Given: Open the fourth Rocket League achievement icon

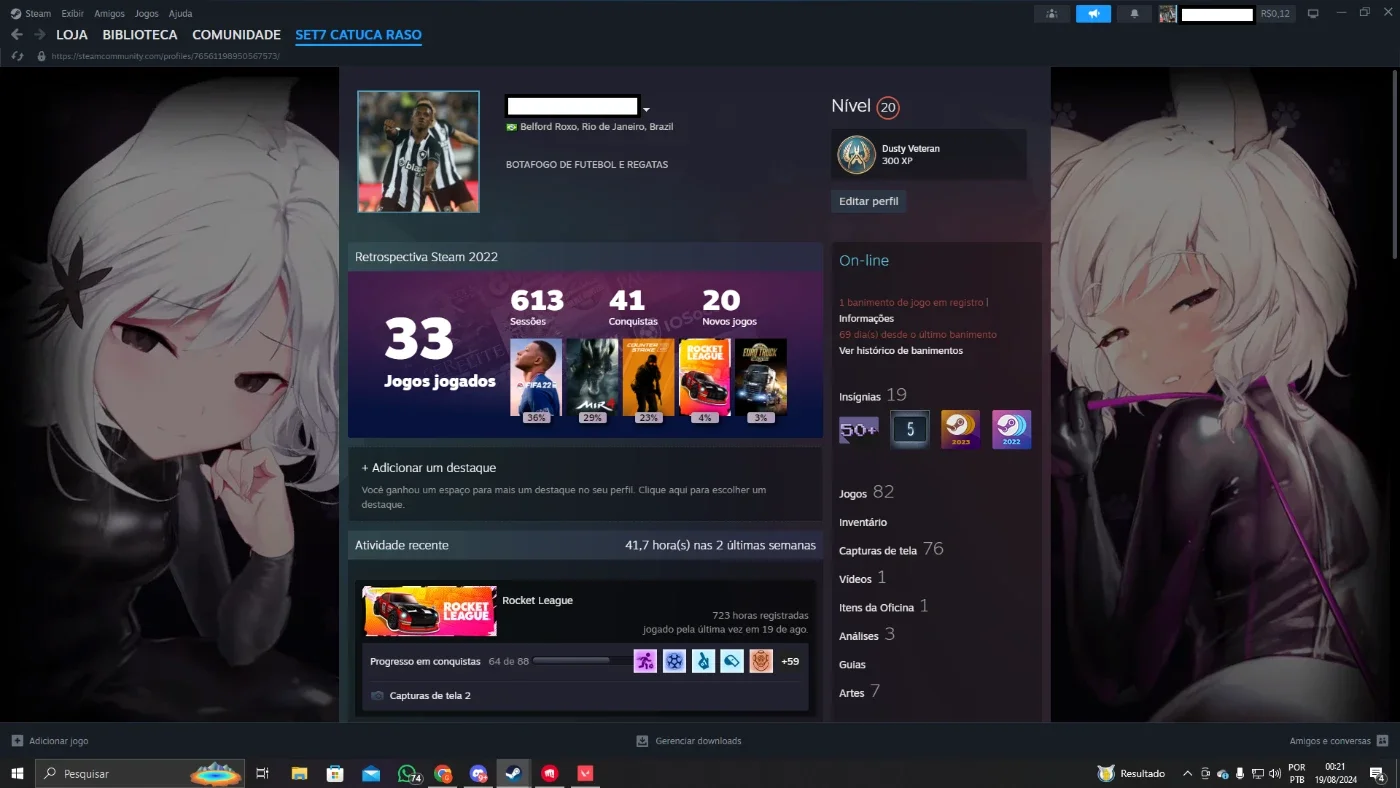Looking at the screenshot, I should click(x=733, y=661).
